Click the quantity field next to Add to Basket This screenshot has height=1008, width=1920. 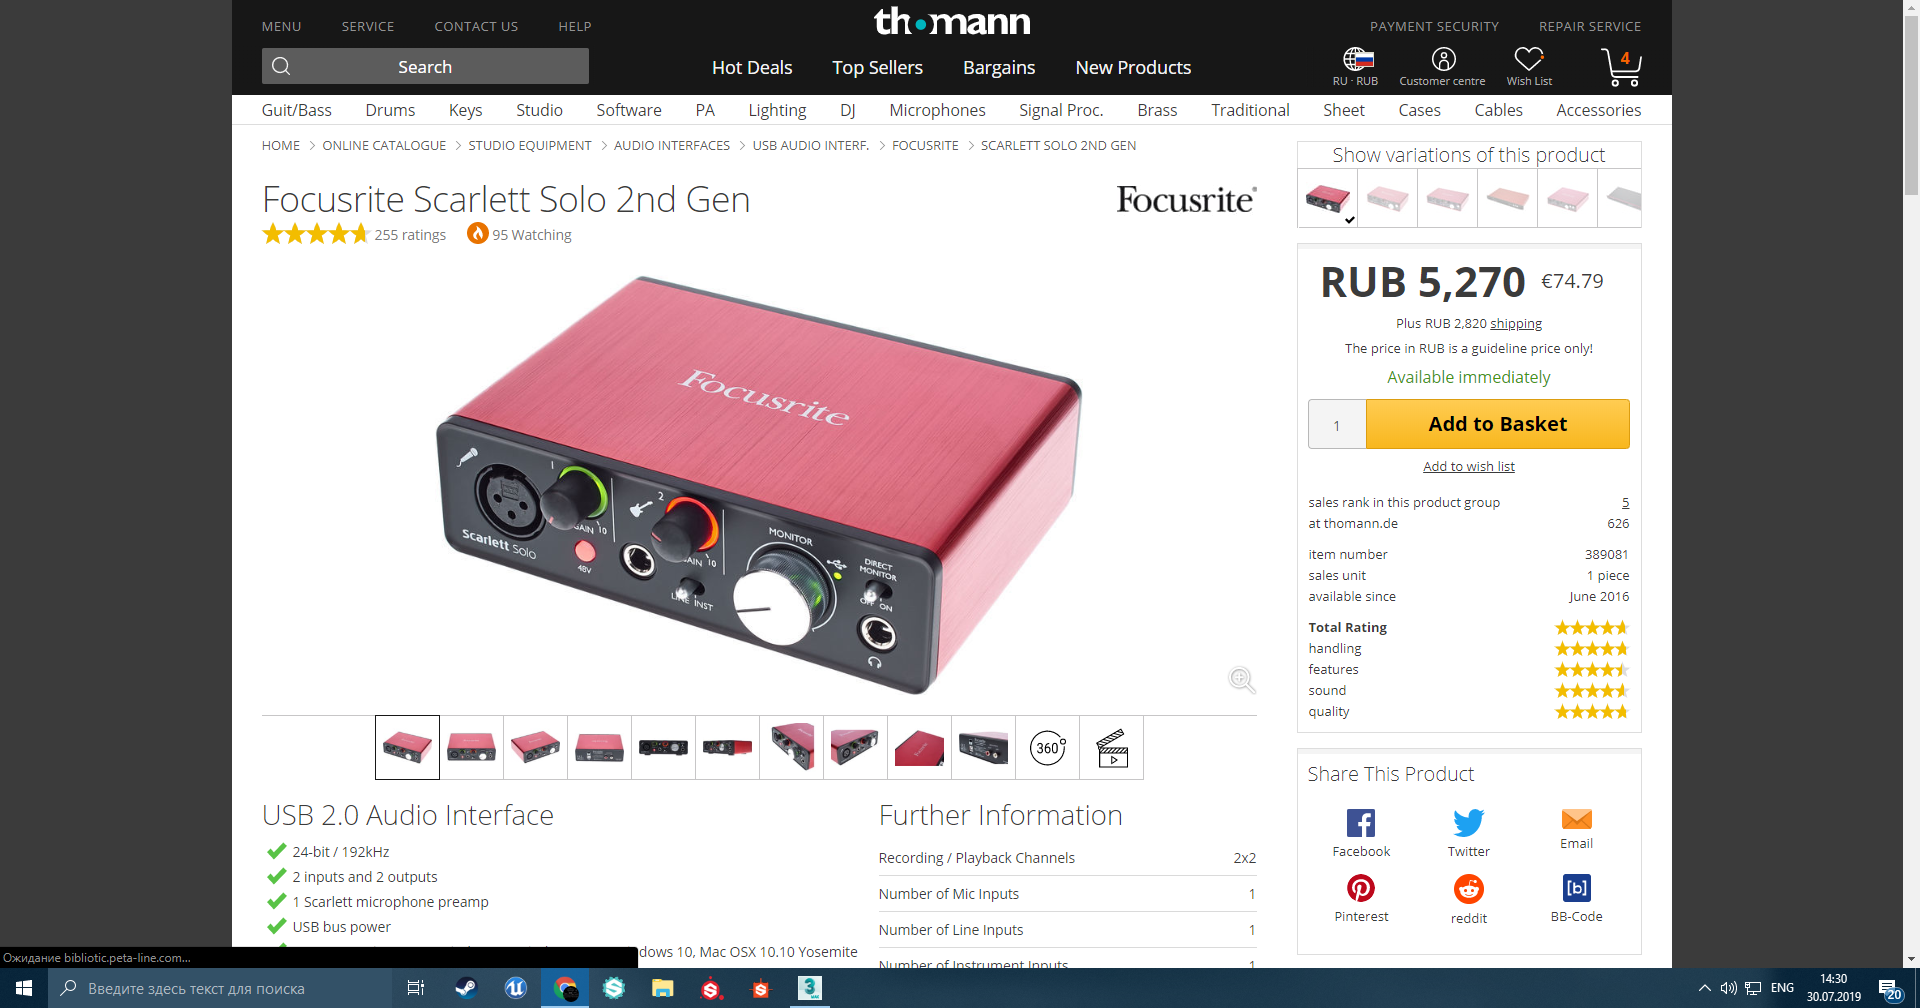[1337, 425]
